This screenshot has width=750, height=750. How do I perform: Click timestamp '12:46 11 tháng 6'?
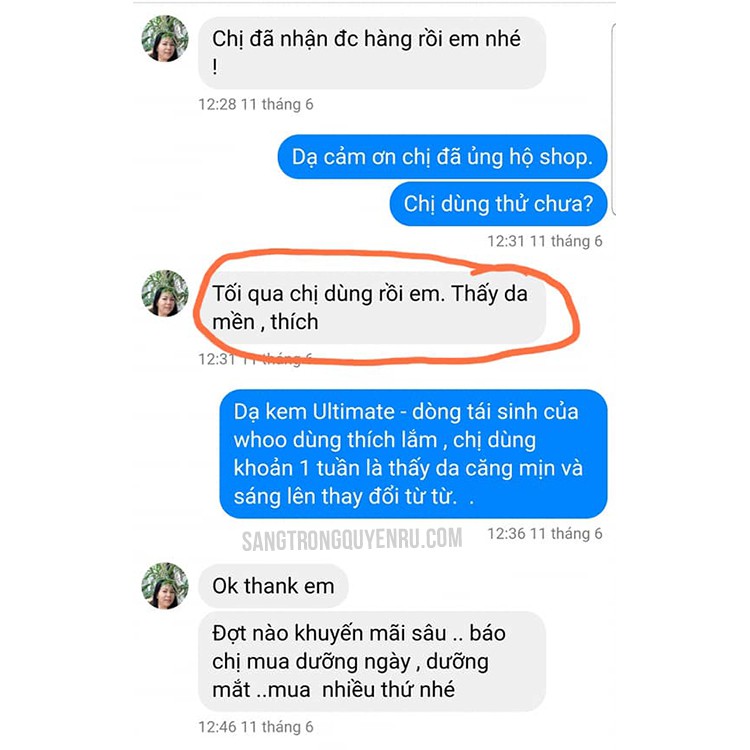(x=256, y=727)
